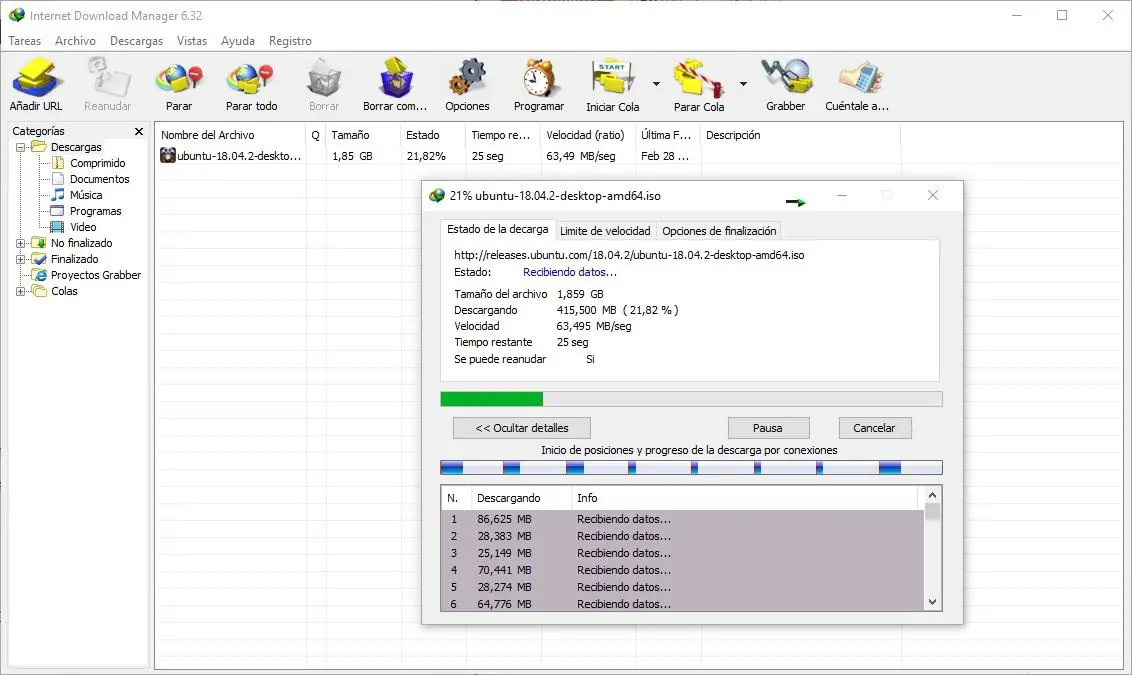
Task: Switch to Estado de la descarga tab
Action: click(x=497, y=230)
